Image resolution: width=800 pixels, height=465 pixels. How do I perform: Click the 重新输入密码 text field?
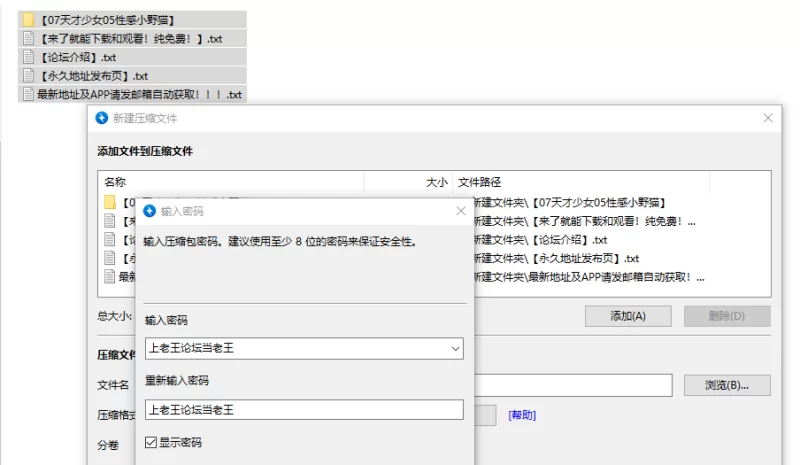303,410
